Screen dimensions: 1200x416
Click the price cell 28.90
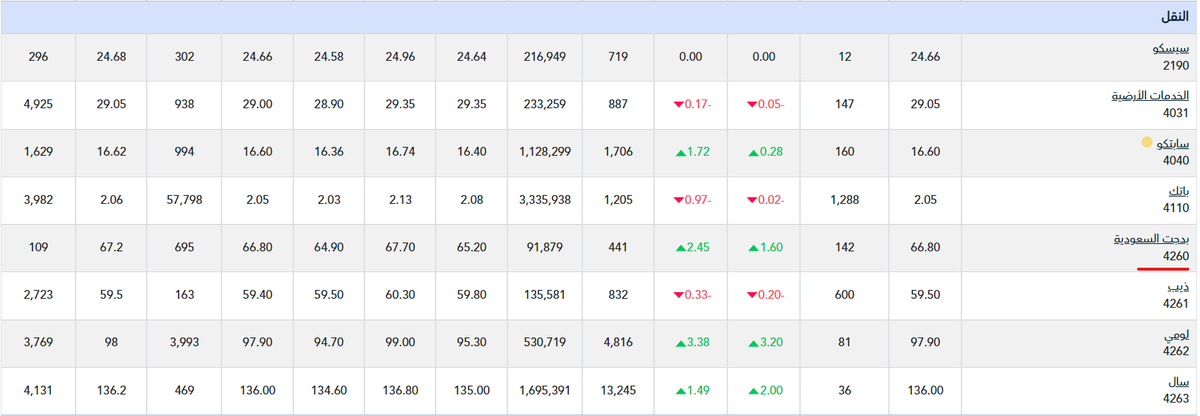click(329, 105)
